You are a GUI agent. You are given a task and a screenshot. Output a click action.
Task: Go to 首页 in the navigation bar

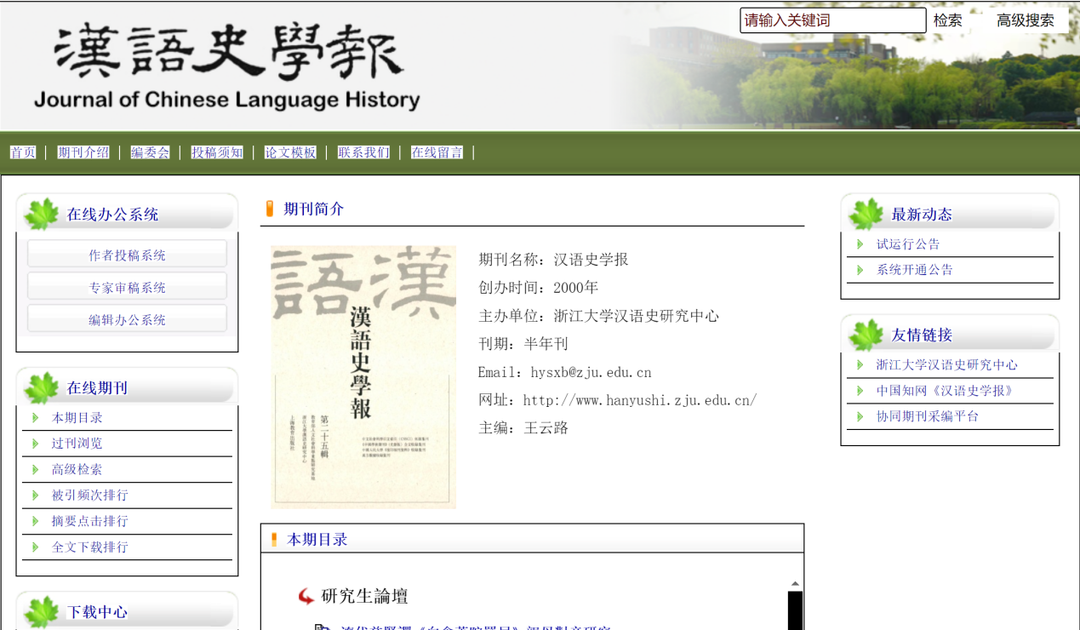point(23,152)
